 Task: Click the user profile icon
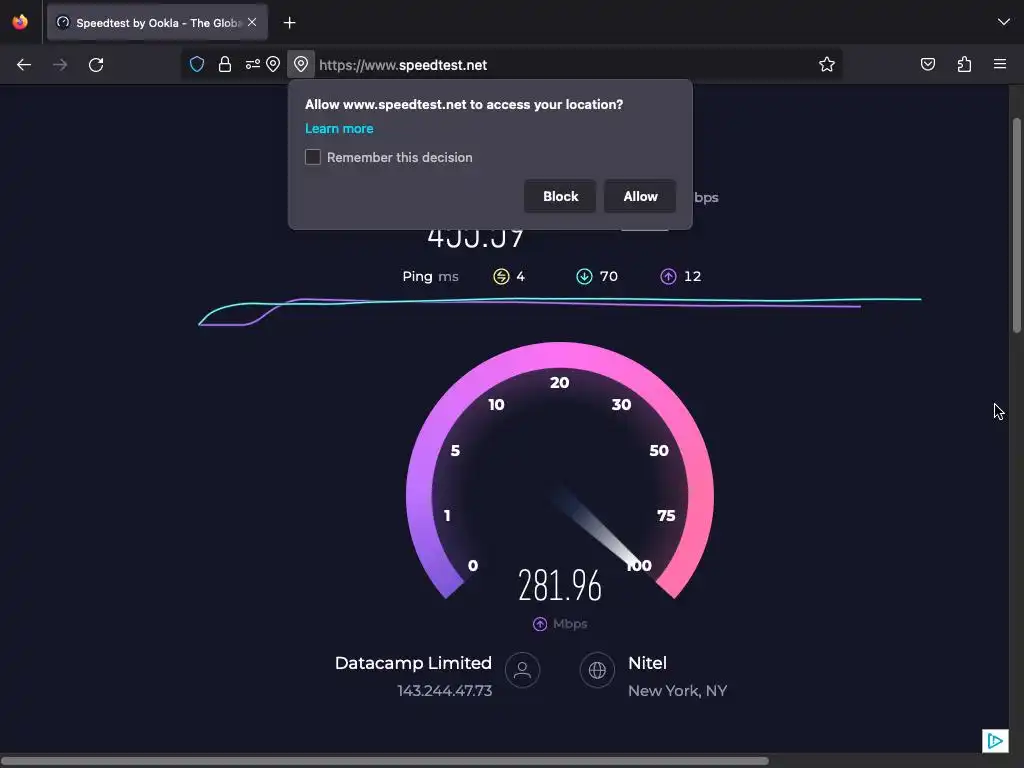[522, 670]
